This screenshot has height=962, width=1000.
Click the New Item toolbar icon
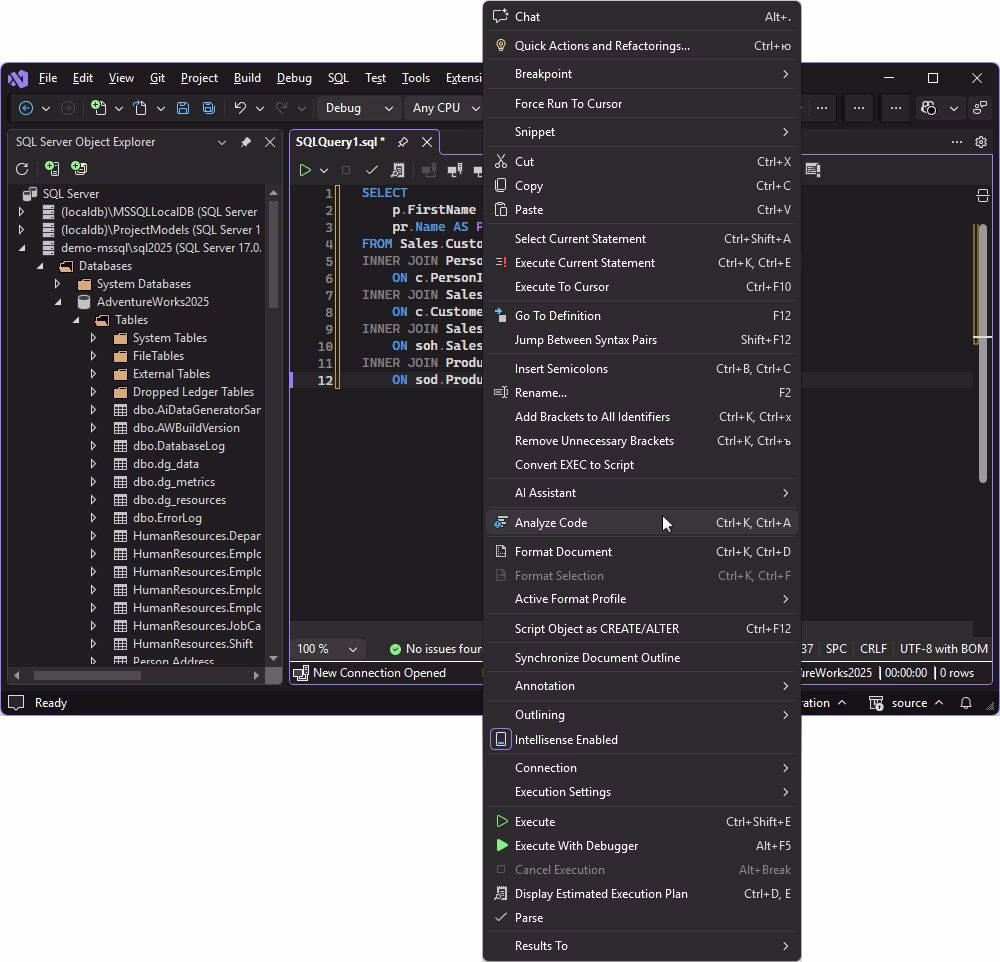tap(98, 108)
